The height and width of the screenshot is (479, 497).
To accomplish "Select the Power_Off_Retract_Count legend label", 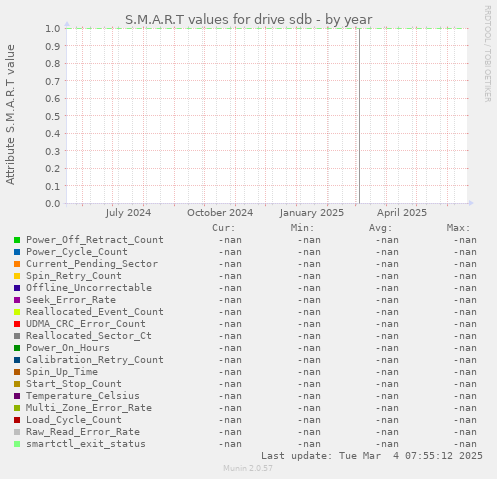I will 95,240.
